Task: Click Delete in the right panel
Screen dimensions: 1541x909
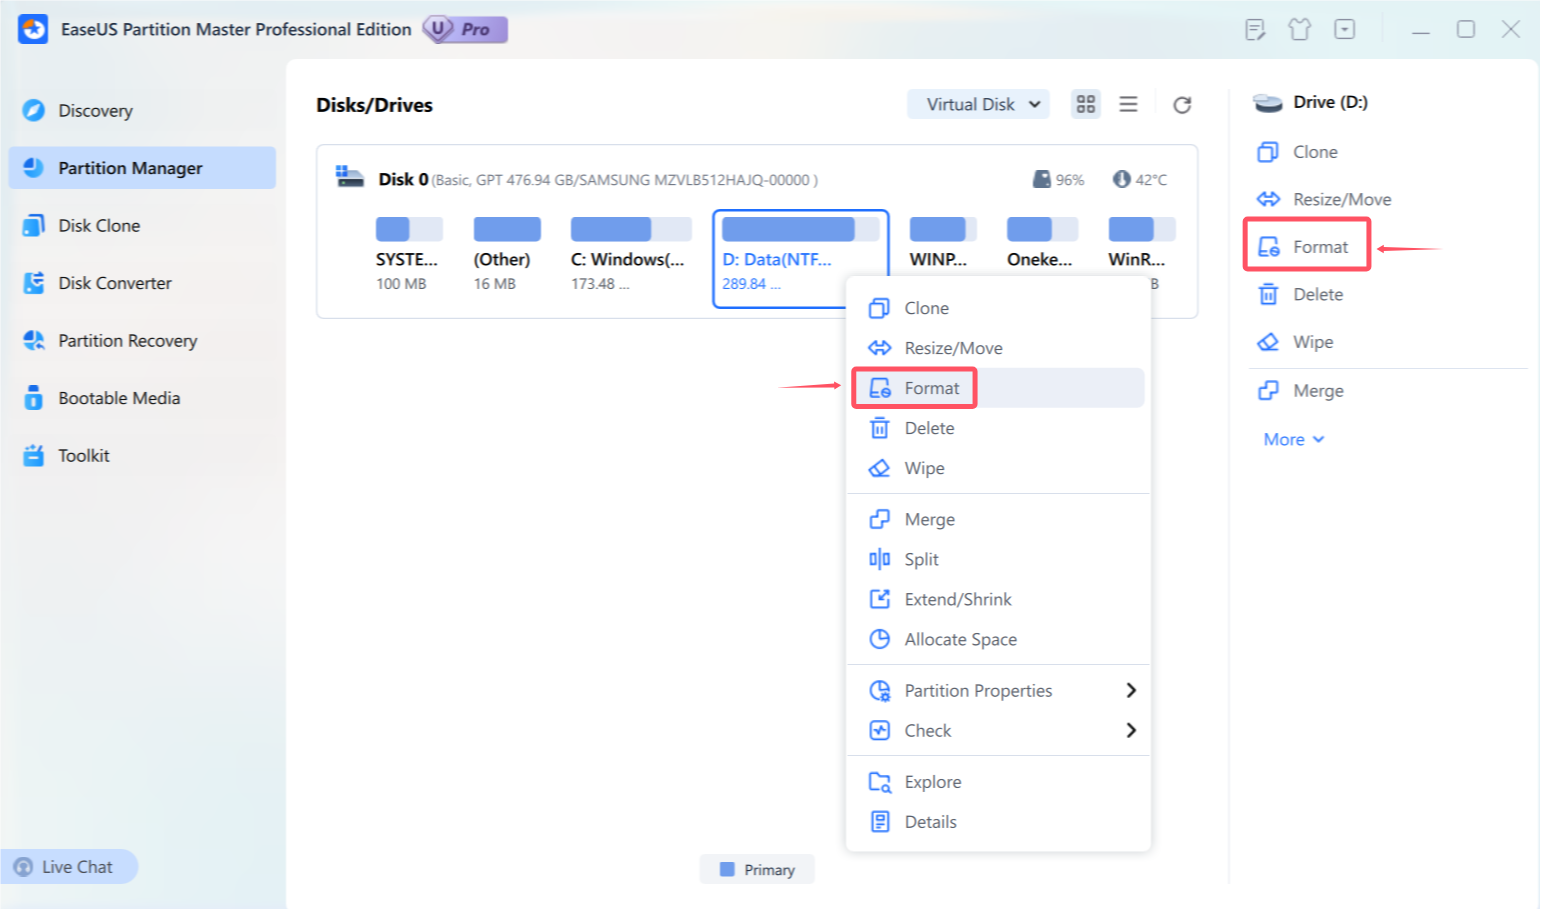Action: click(x=1300, y=294)
